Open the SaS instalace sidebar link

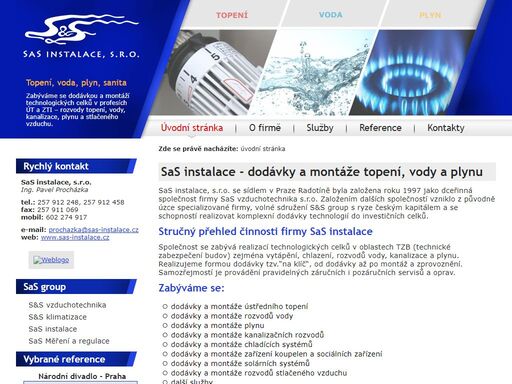(53, 329)
